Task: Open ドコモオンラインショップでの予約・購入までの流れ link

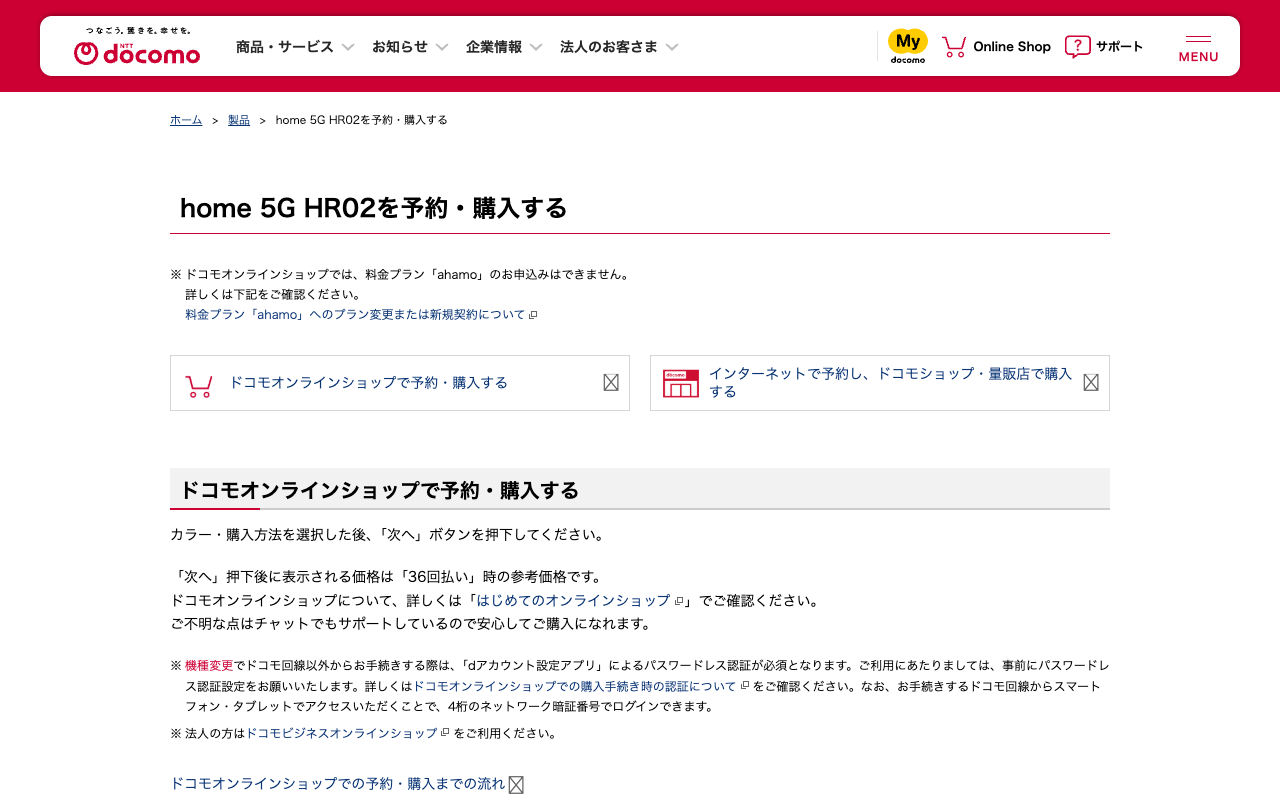Action: pos(338,784)
